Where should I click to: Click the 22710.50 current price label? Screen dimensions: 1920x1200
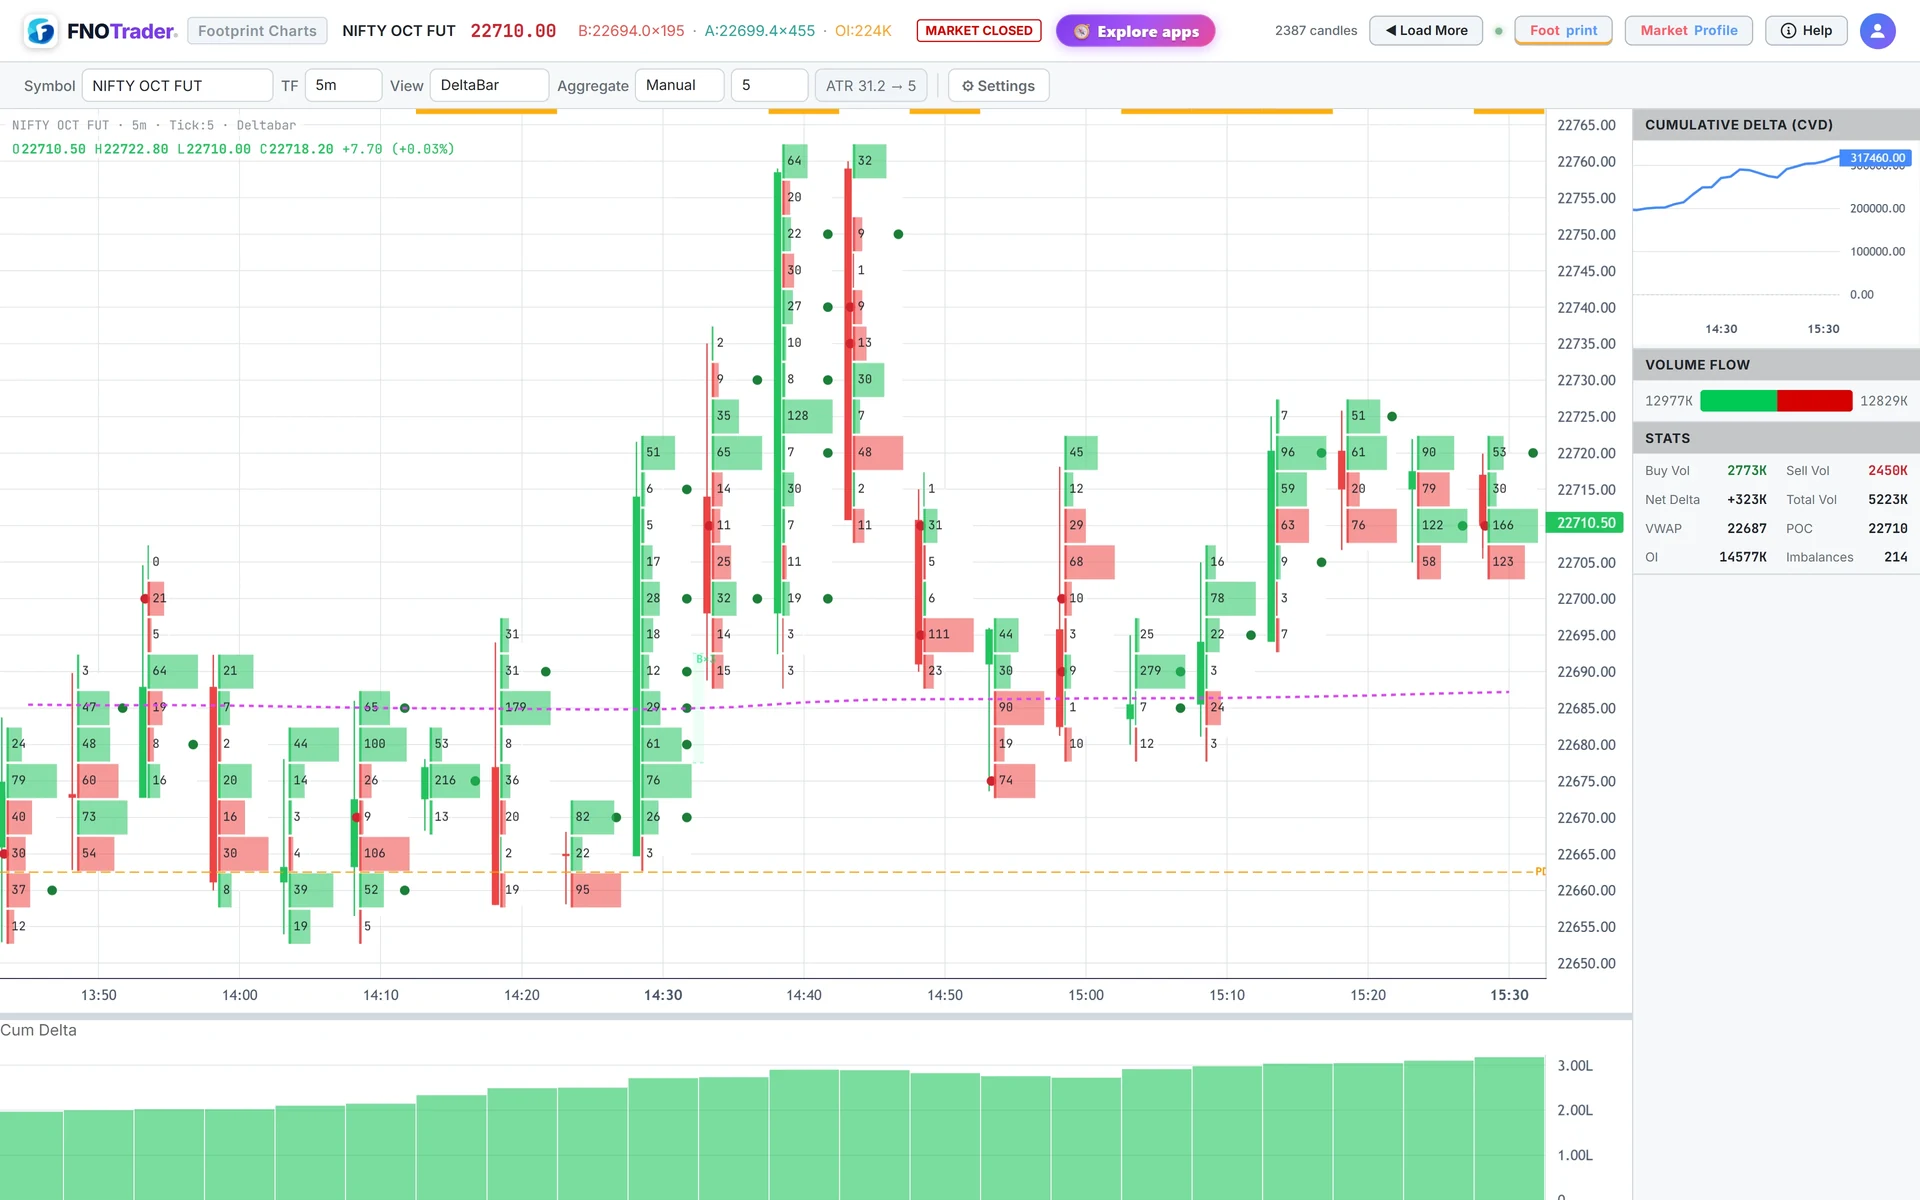click(1585, 523)
